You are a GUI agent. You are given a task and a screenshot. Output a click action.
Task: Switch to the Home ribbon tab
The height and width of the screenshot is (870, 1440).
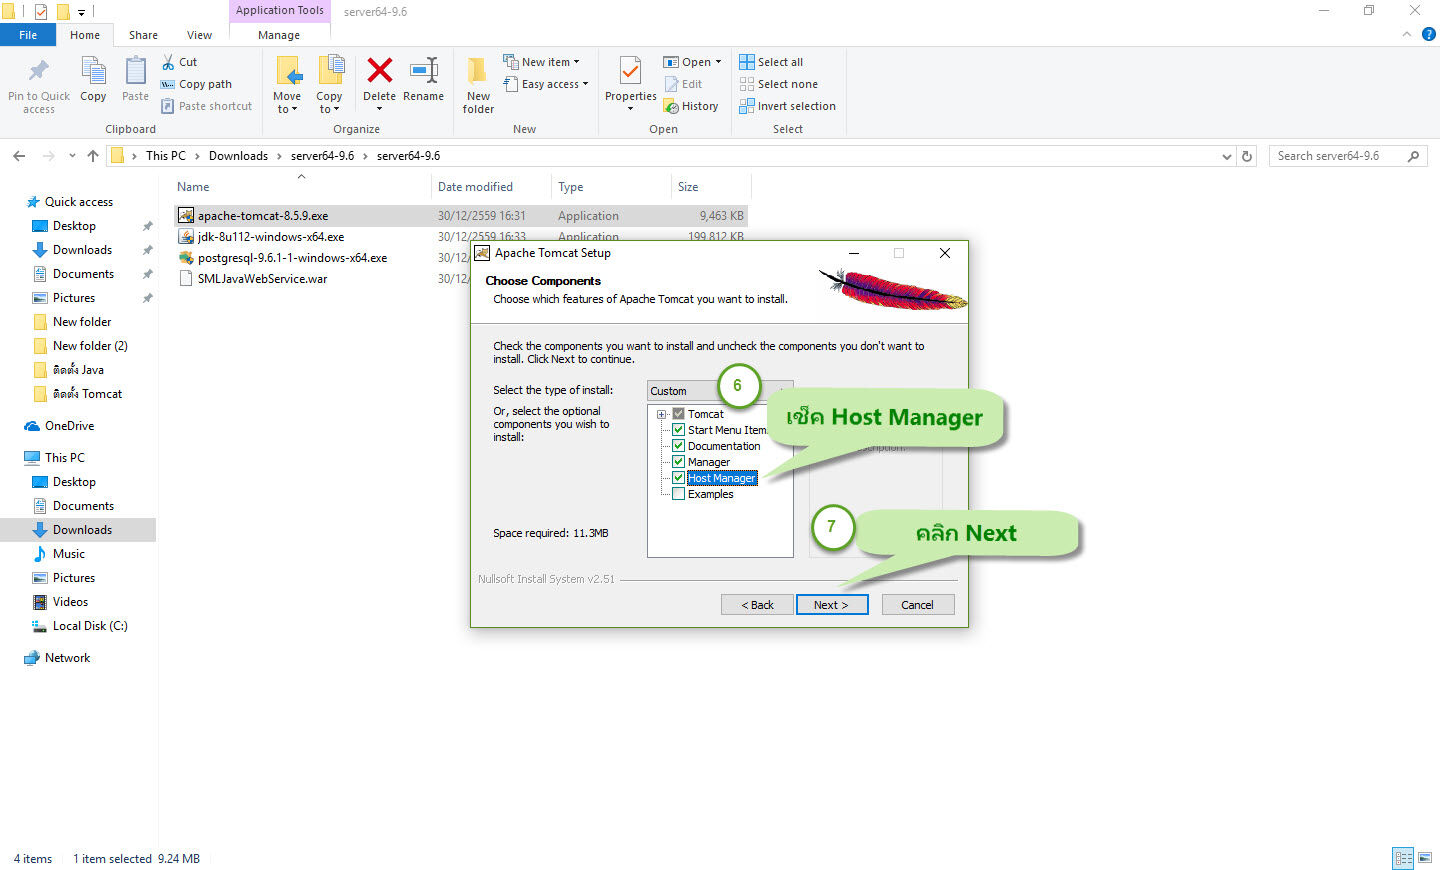click(x=85, y=35)
